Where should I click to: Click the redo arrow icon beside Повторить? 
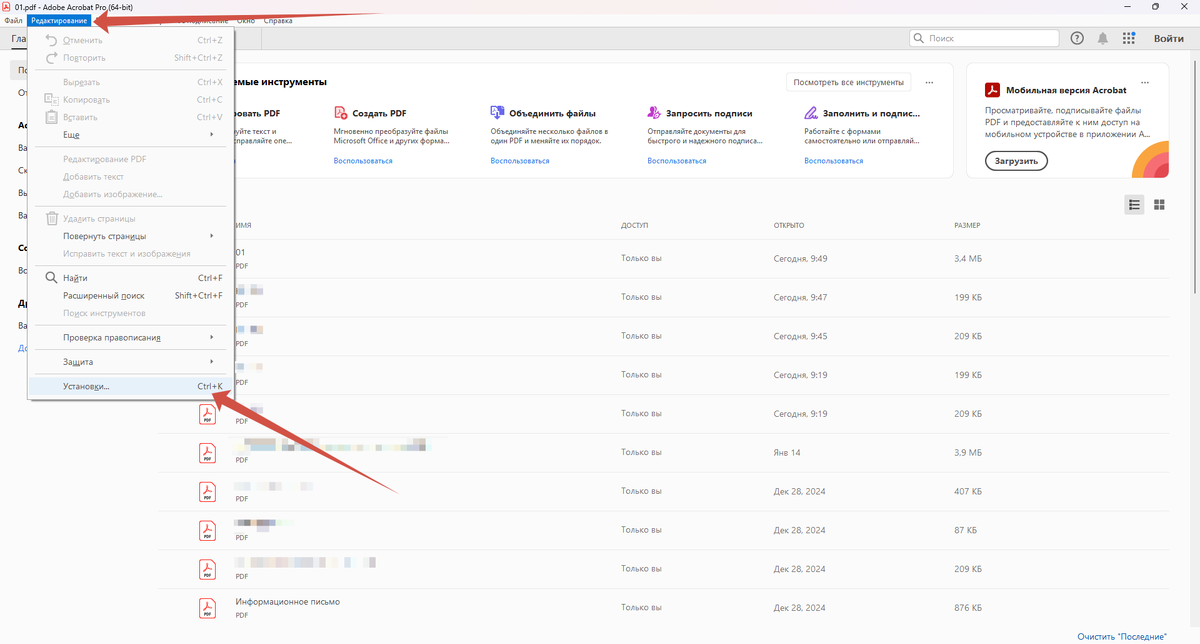point(52,58)
